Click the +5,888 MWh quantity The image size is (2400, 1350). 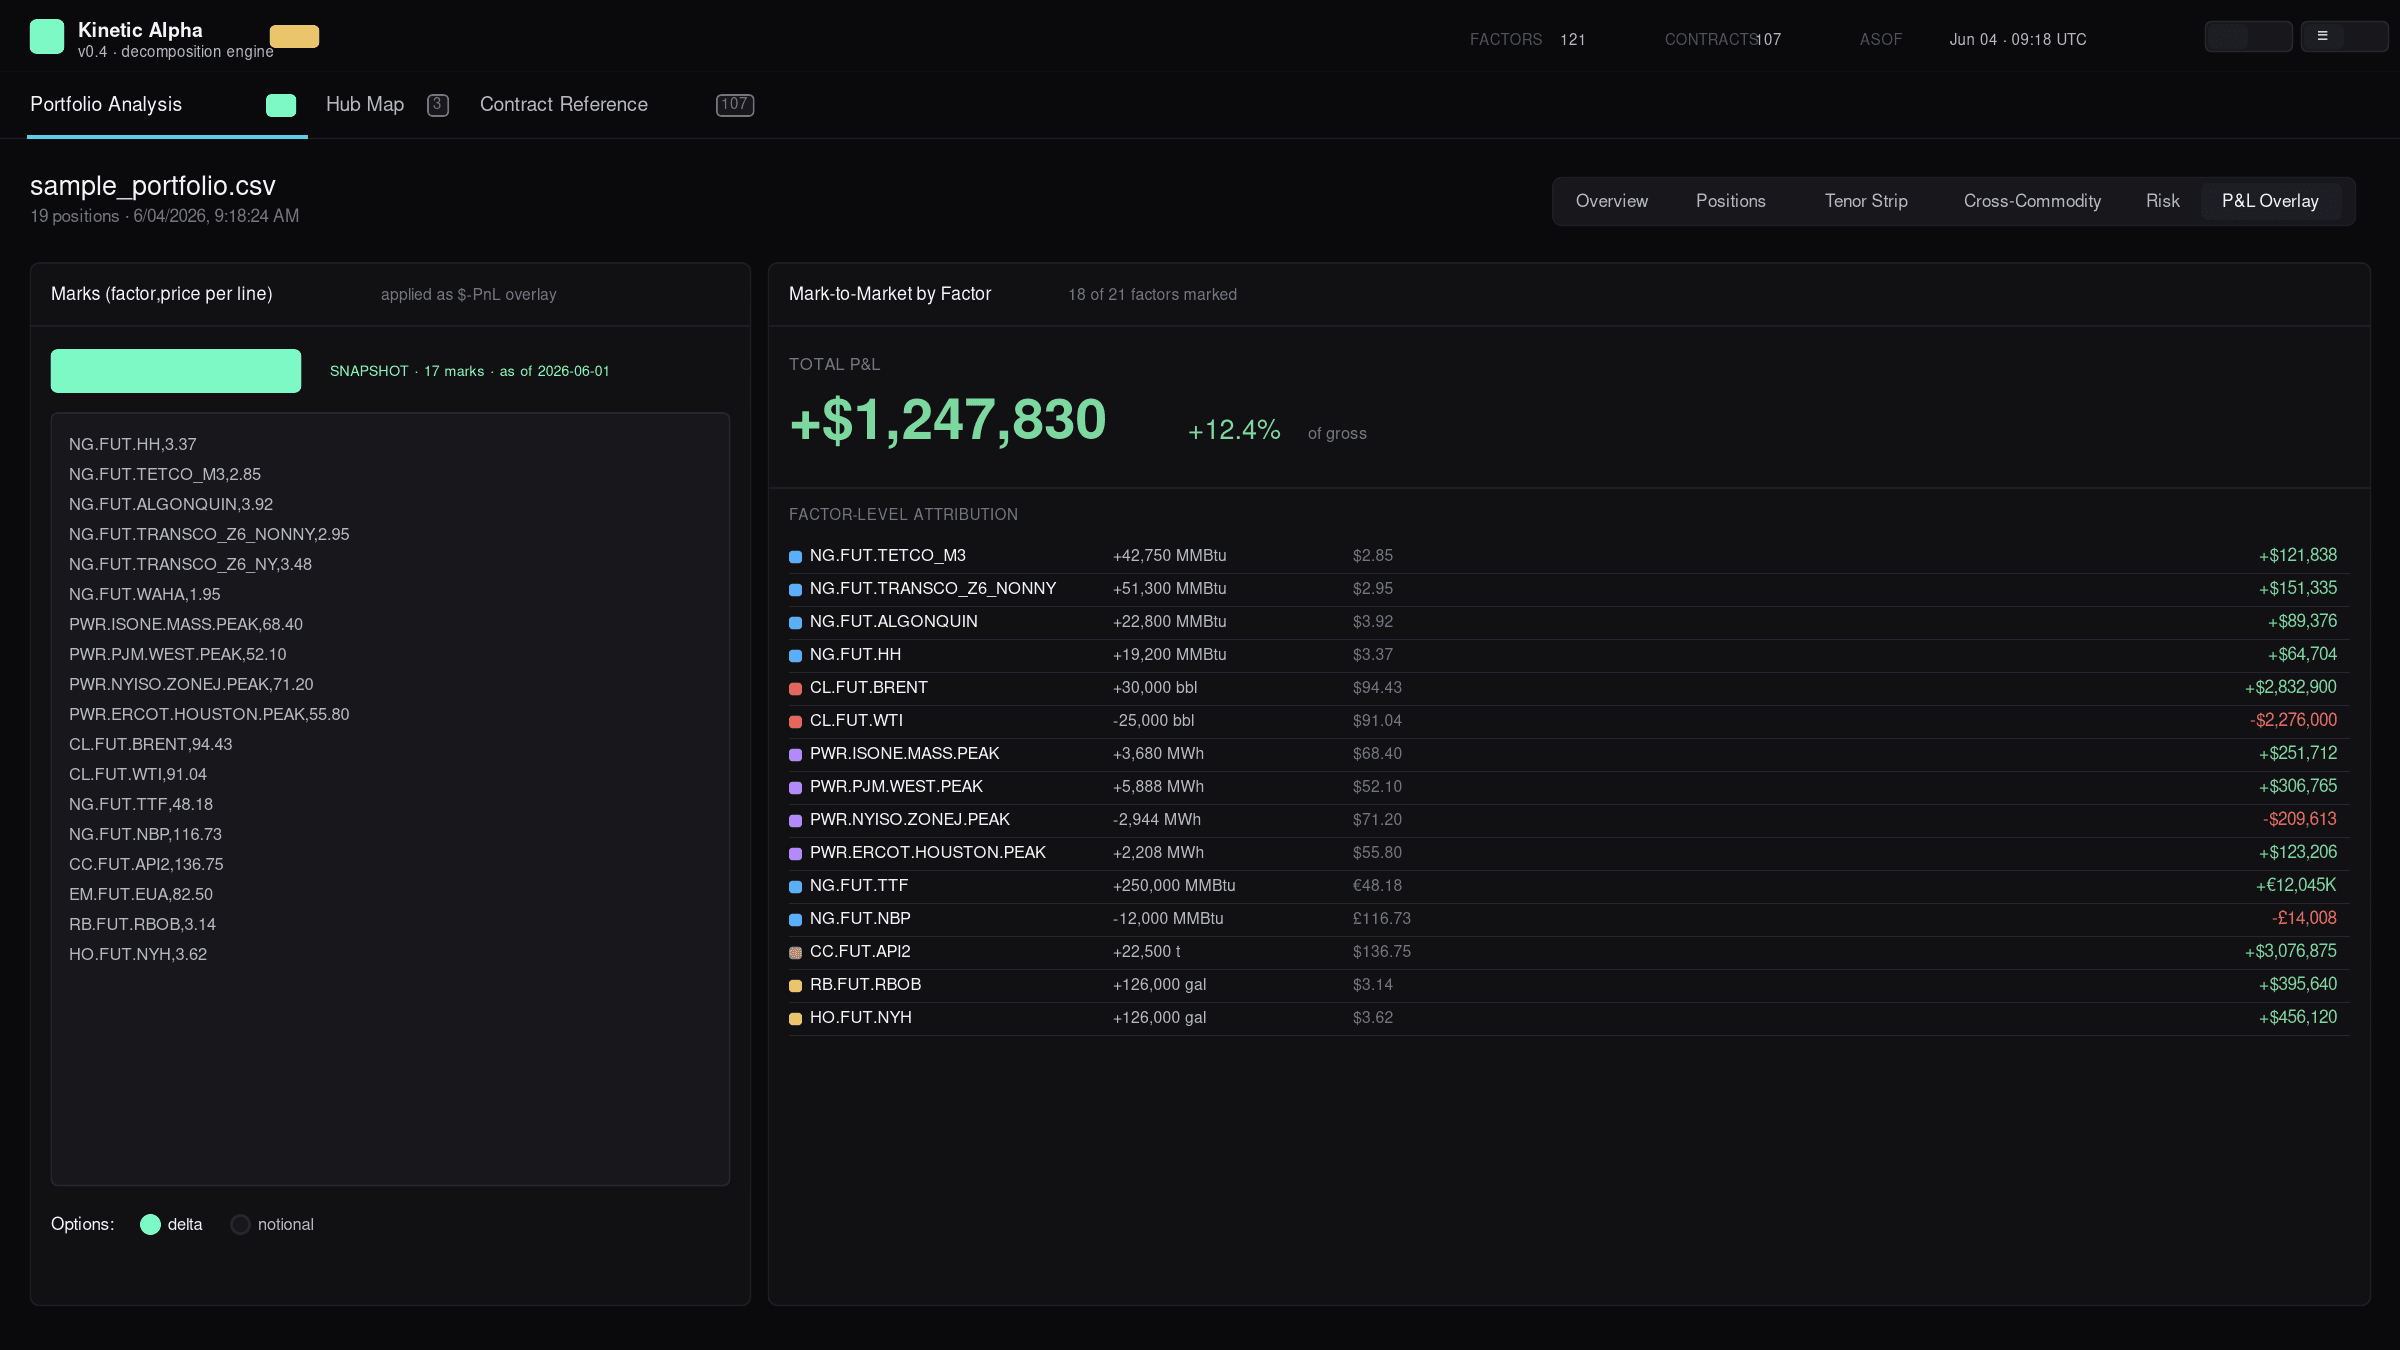coord(1159,787)
